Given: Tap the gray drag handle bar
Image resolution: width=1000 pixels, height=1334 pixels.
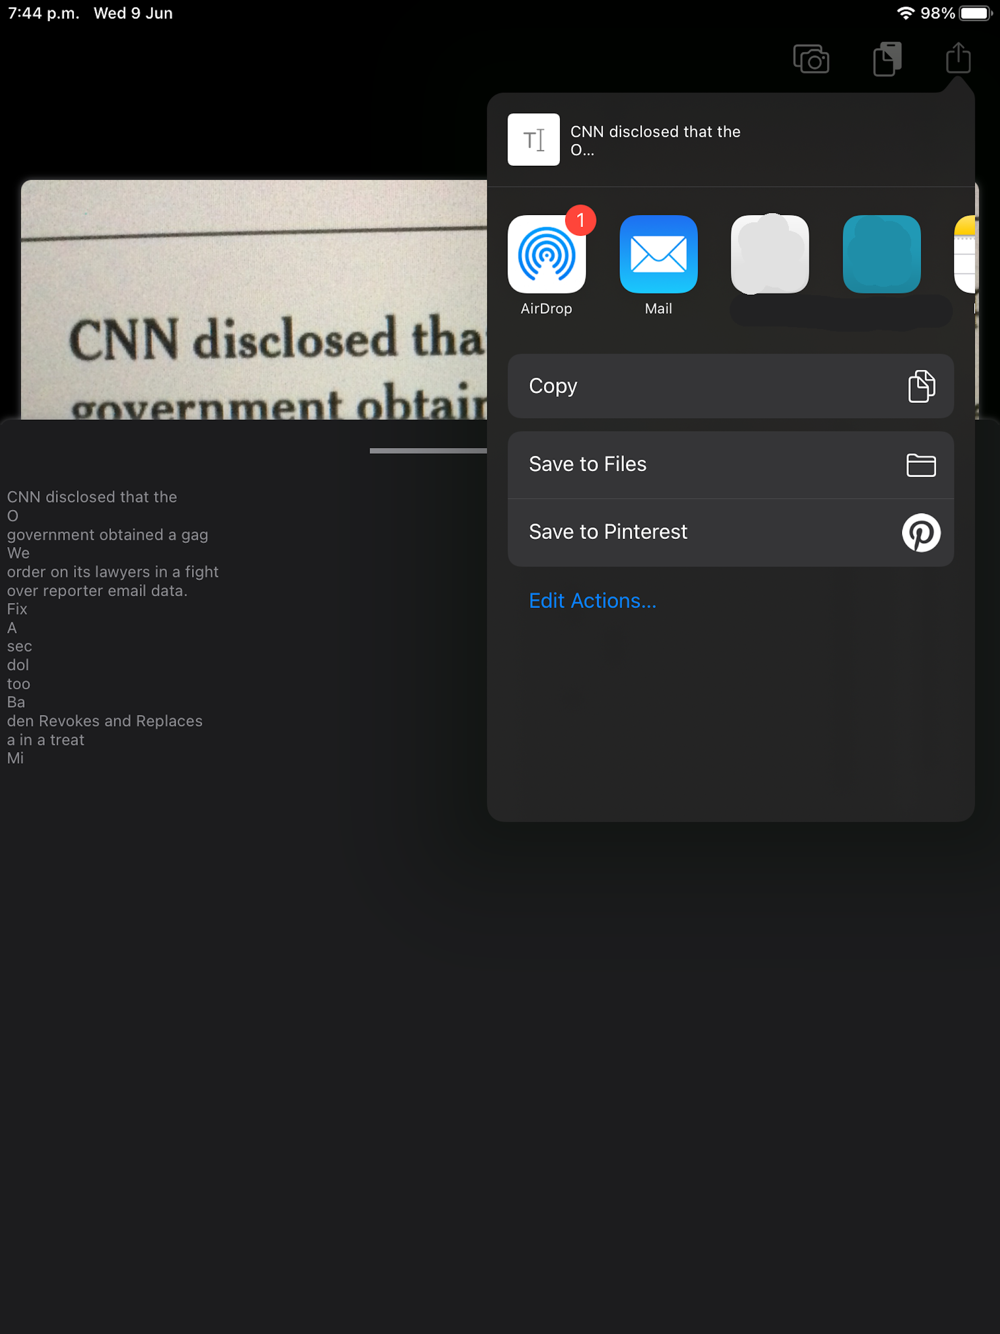Looking at the screenshot, I should point(428,451).
